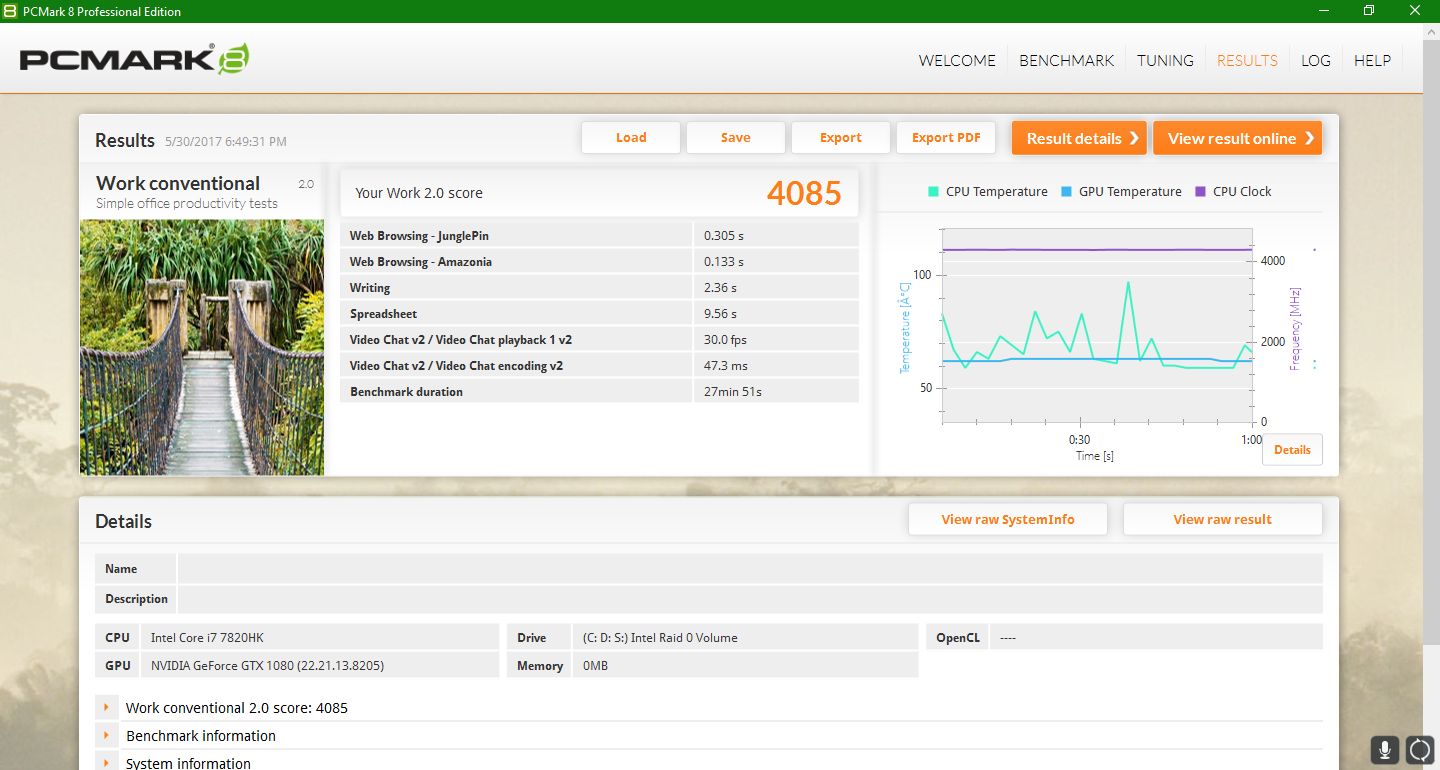Open chart Details button

point(1292,450)
